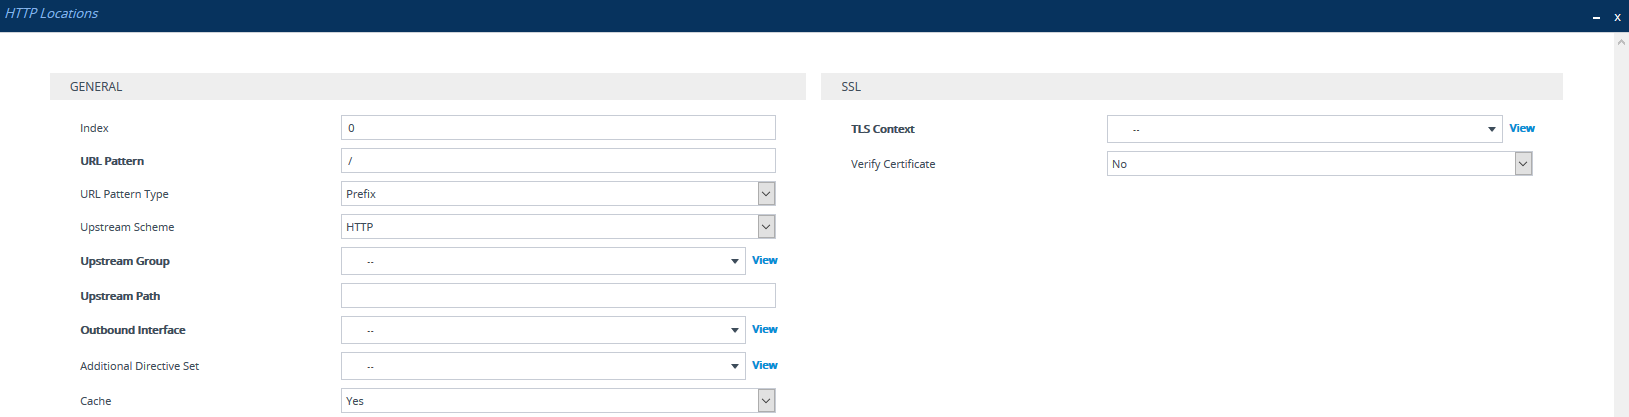Click View link next to TLS Context

click(1522, 128)
